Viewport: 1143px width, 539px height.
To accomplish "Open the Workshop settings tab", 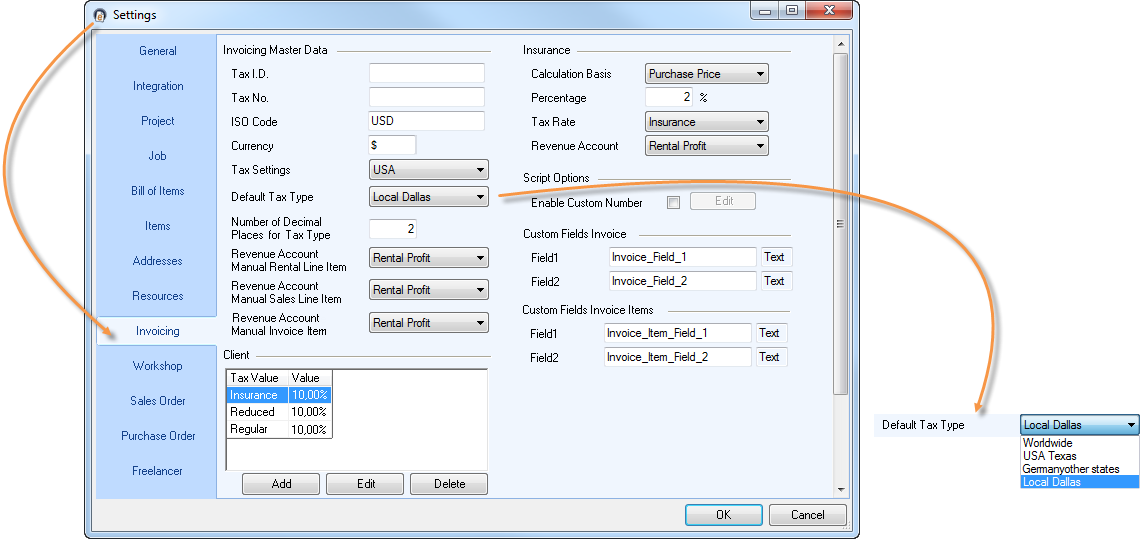I will [157, 366].
